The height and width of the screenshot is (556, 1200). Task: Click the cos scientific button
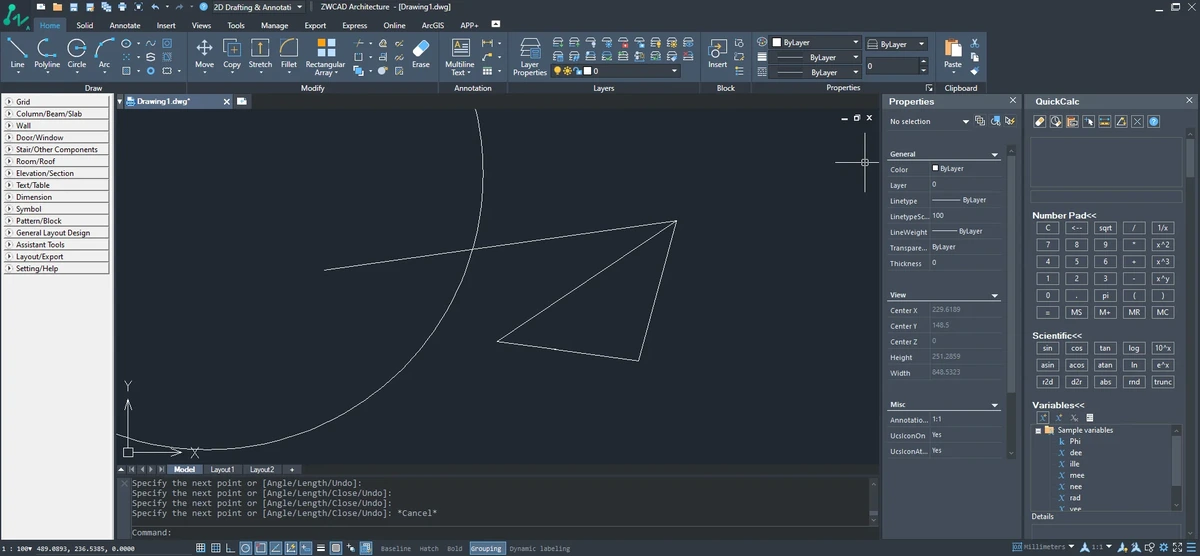tap(1076, 348)
